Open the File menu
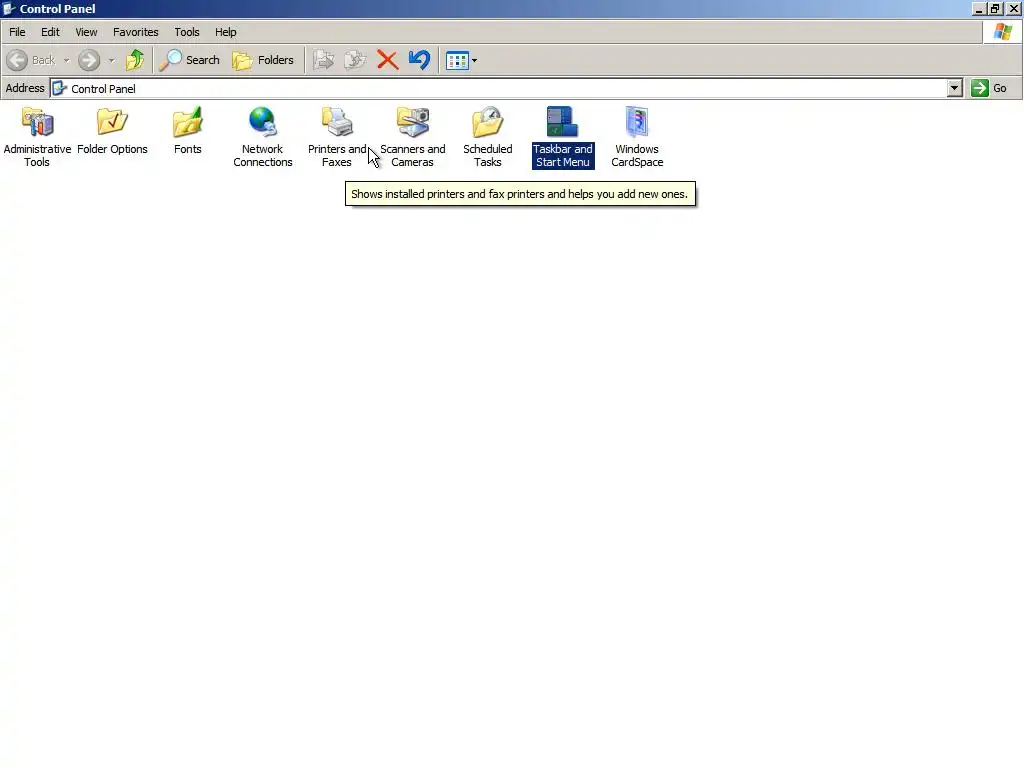Image resolution: width=1024 pixels, height=768 pixels. coord(17,32)
